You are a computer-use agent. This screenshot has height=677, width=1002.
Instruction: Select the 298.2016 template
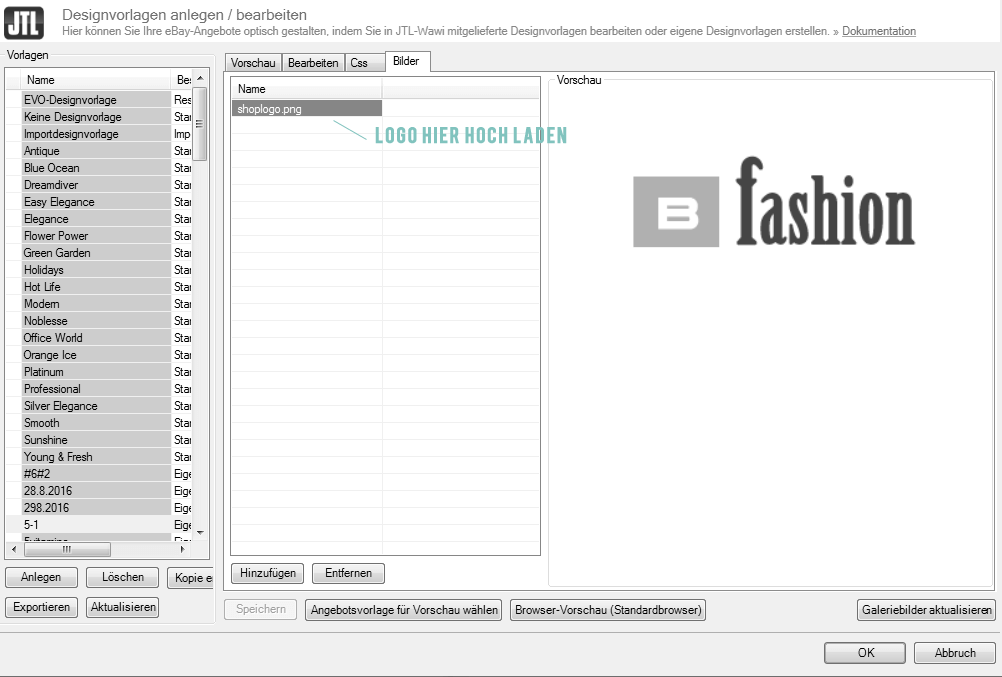tap(96, 508)
